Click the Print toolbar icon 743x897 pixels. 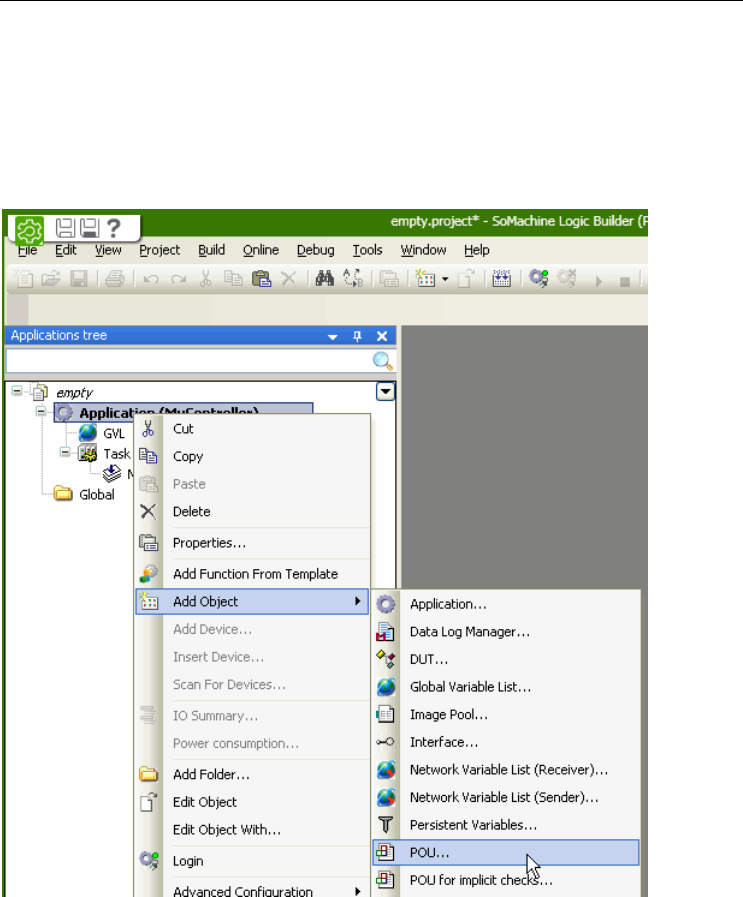115,279
